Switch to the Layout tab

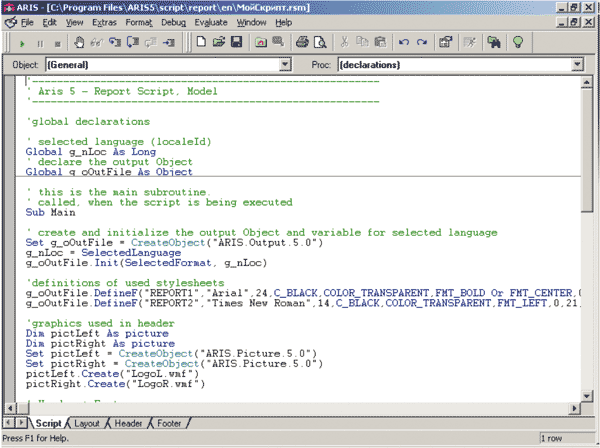coord(87,423)
